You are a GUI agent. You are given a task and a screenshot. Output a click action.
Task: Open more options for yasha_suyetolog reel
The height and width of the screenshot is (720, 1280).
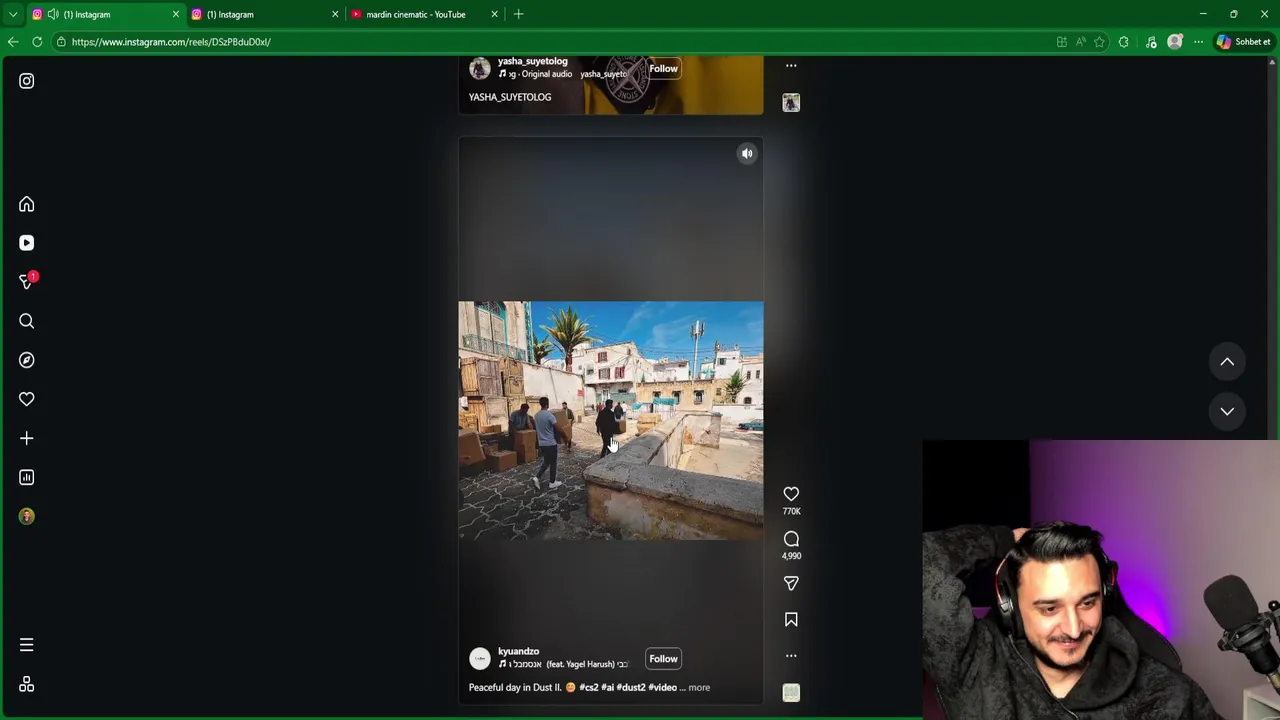[x=791, y=66]
